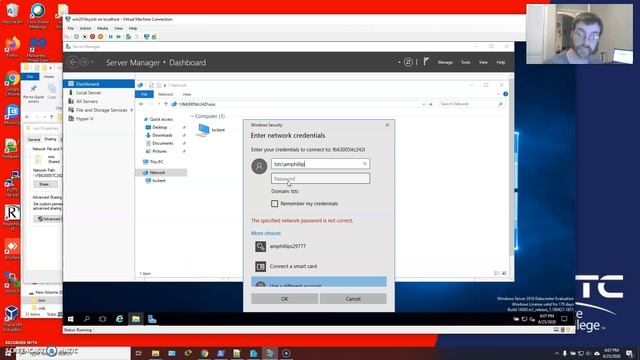The width and height of the screenshot is (640, 360).
Task: Pause the virtual machine from toolbar
Action: point(110,37)
